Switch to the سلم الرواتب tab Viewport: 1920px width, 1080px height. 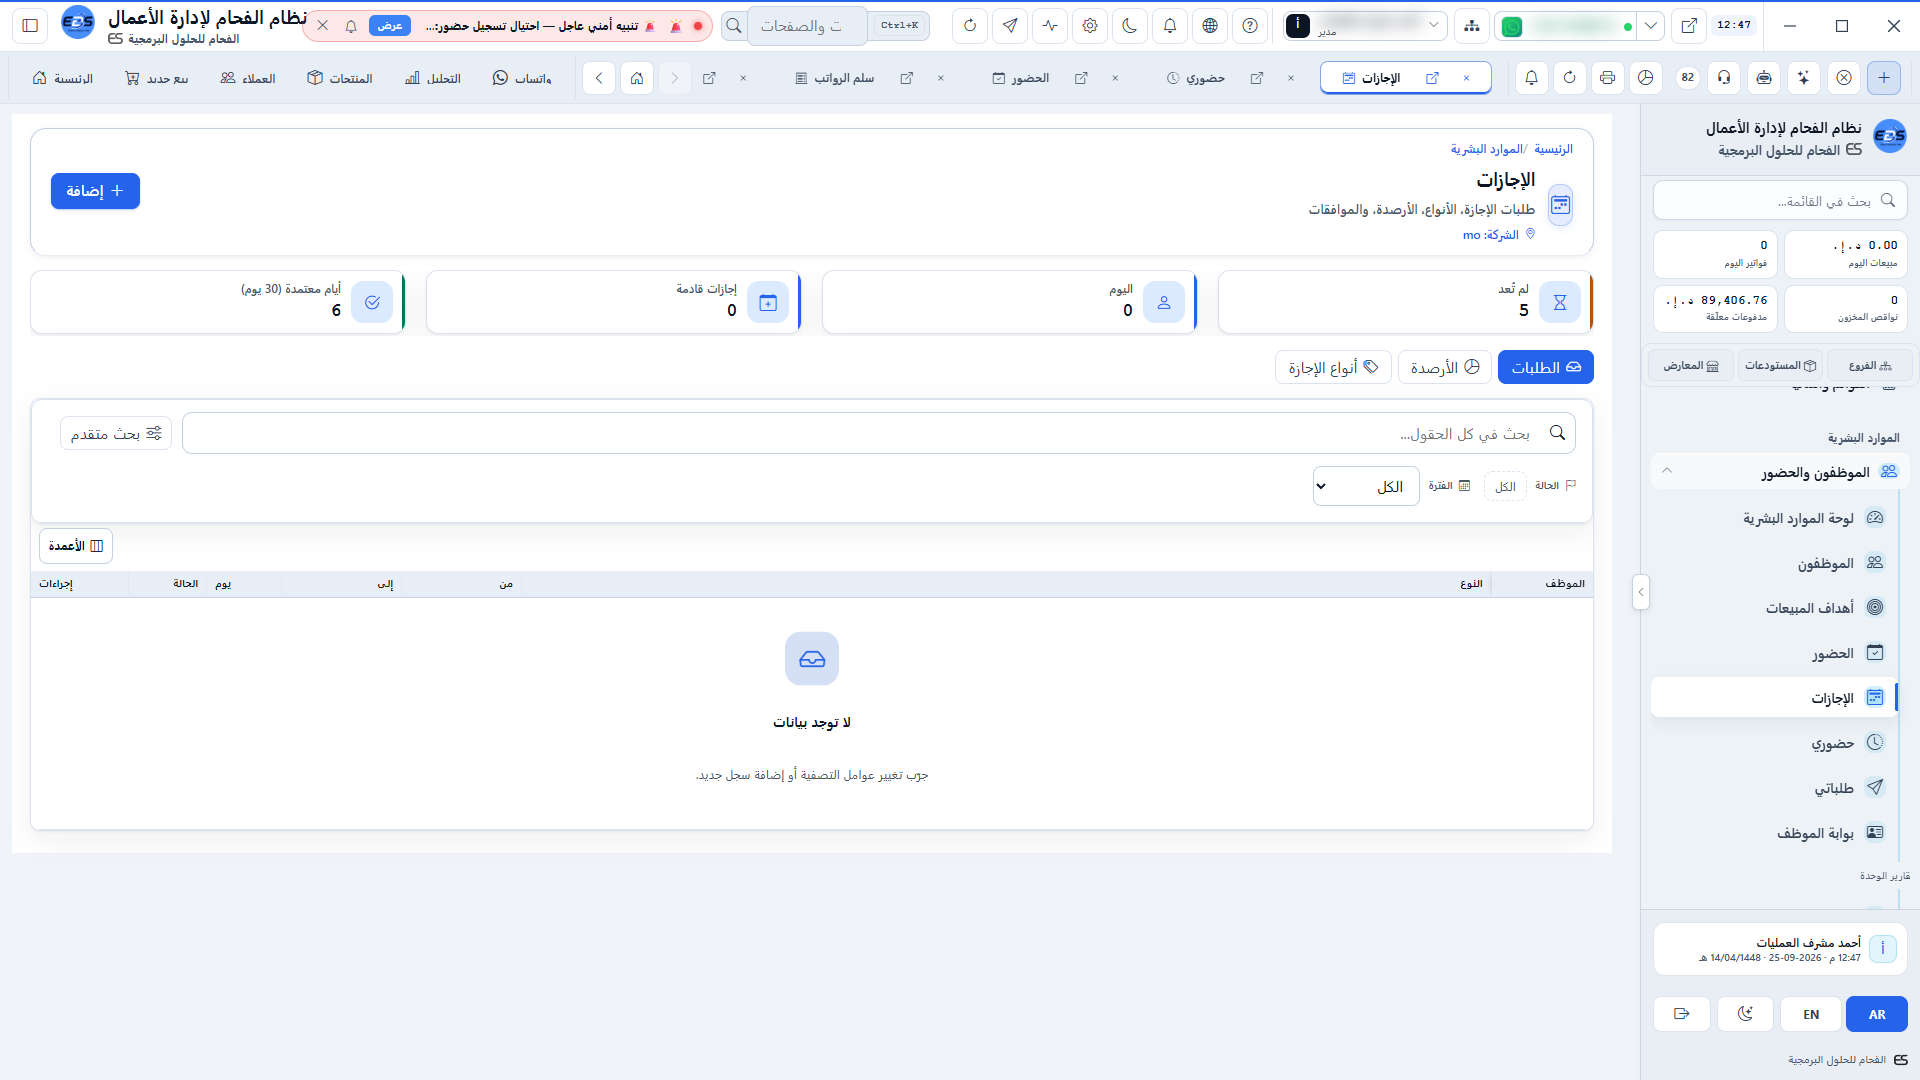[835, 78]
